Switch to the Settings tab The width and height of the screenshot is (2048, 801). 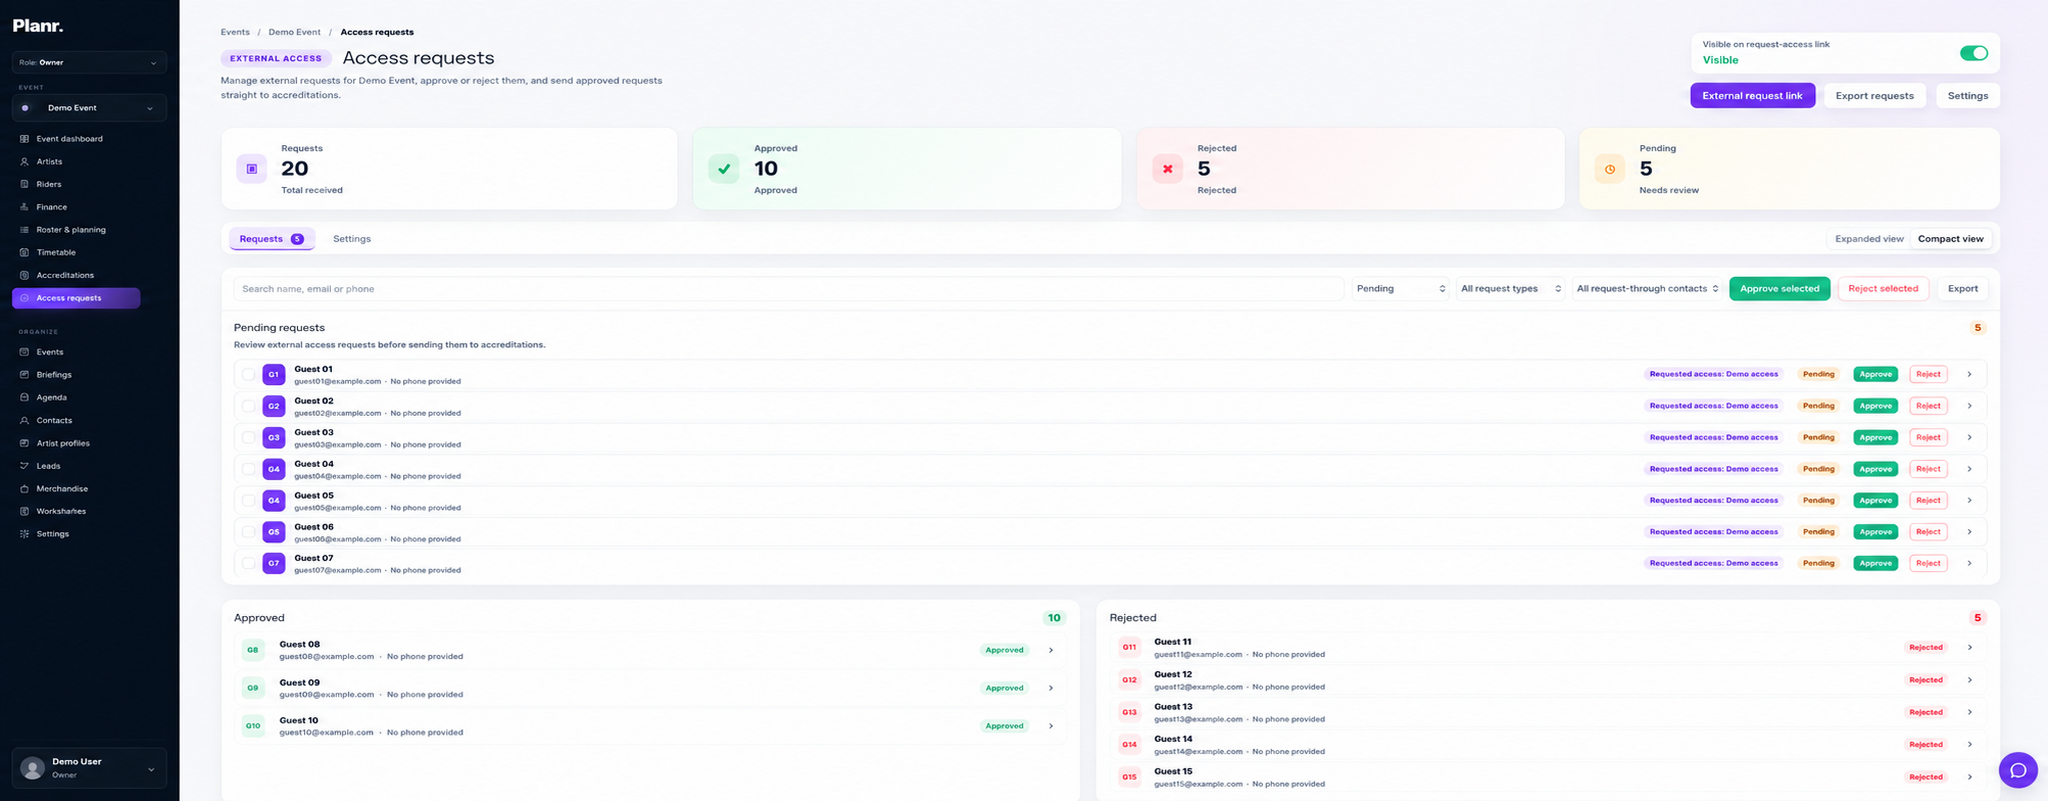352,239
